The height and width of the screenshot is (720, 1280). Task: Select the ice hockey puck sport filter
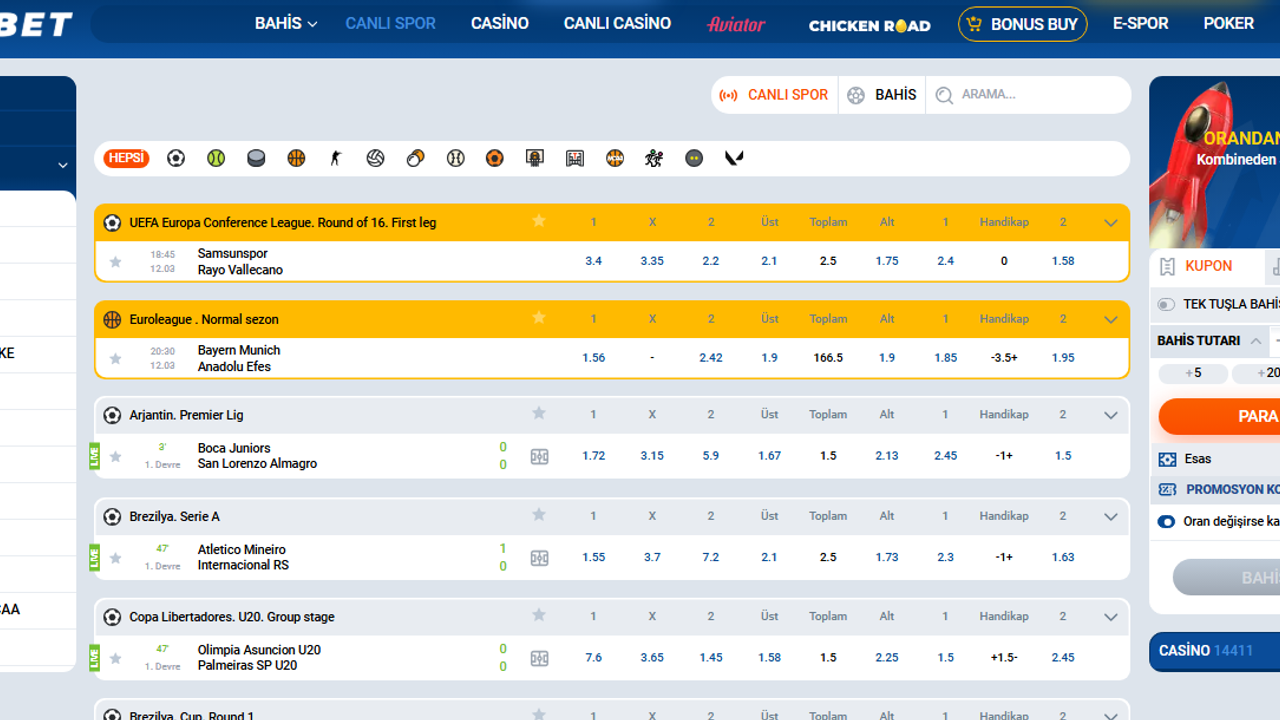pos(256,158)
